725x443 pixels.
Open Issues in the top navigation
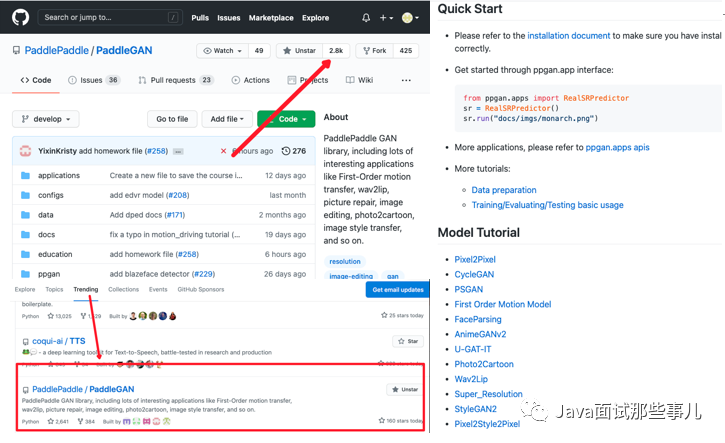(x=229, y=18)
